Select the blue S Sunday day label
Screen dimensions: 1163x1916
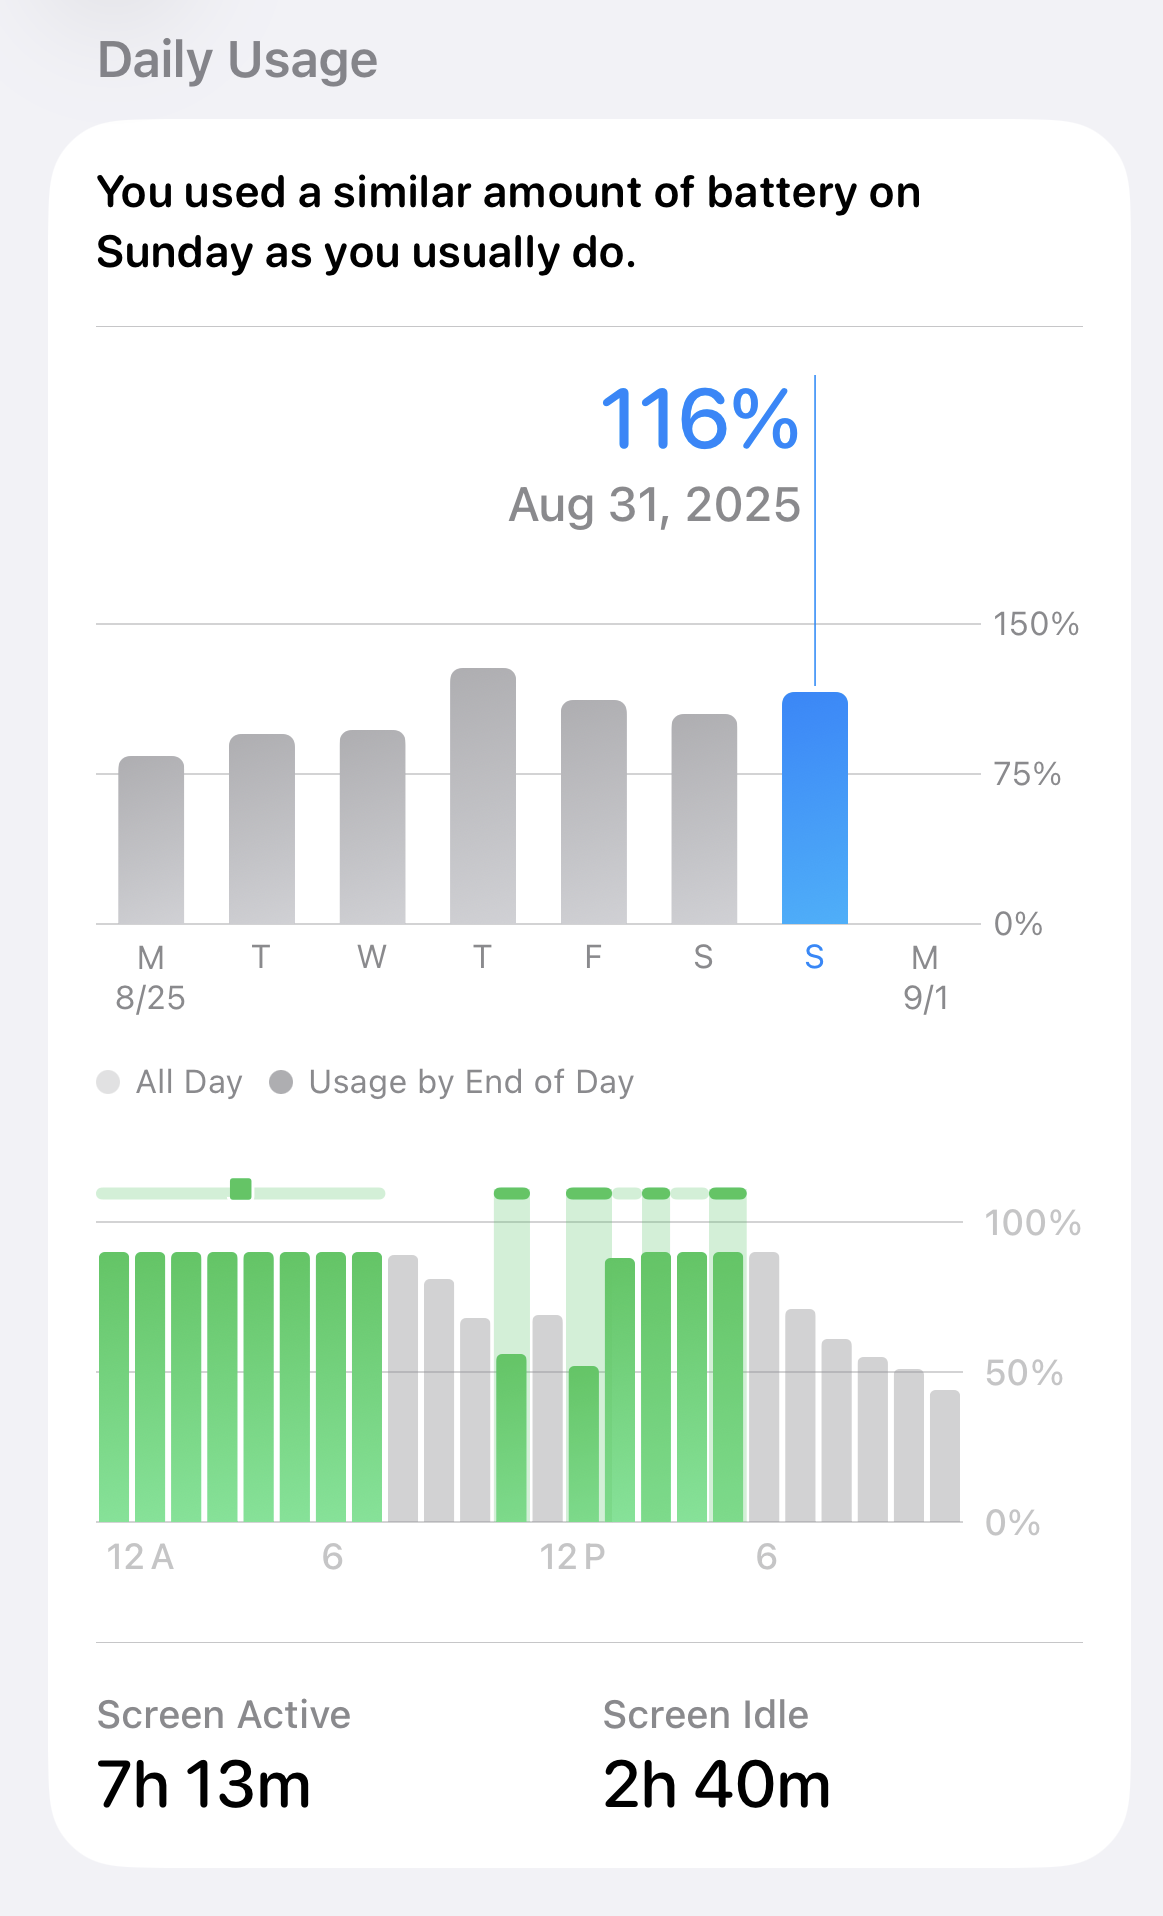[x=814, y=958]
